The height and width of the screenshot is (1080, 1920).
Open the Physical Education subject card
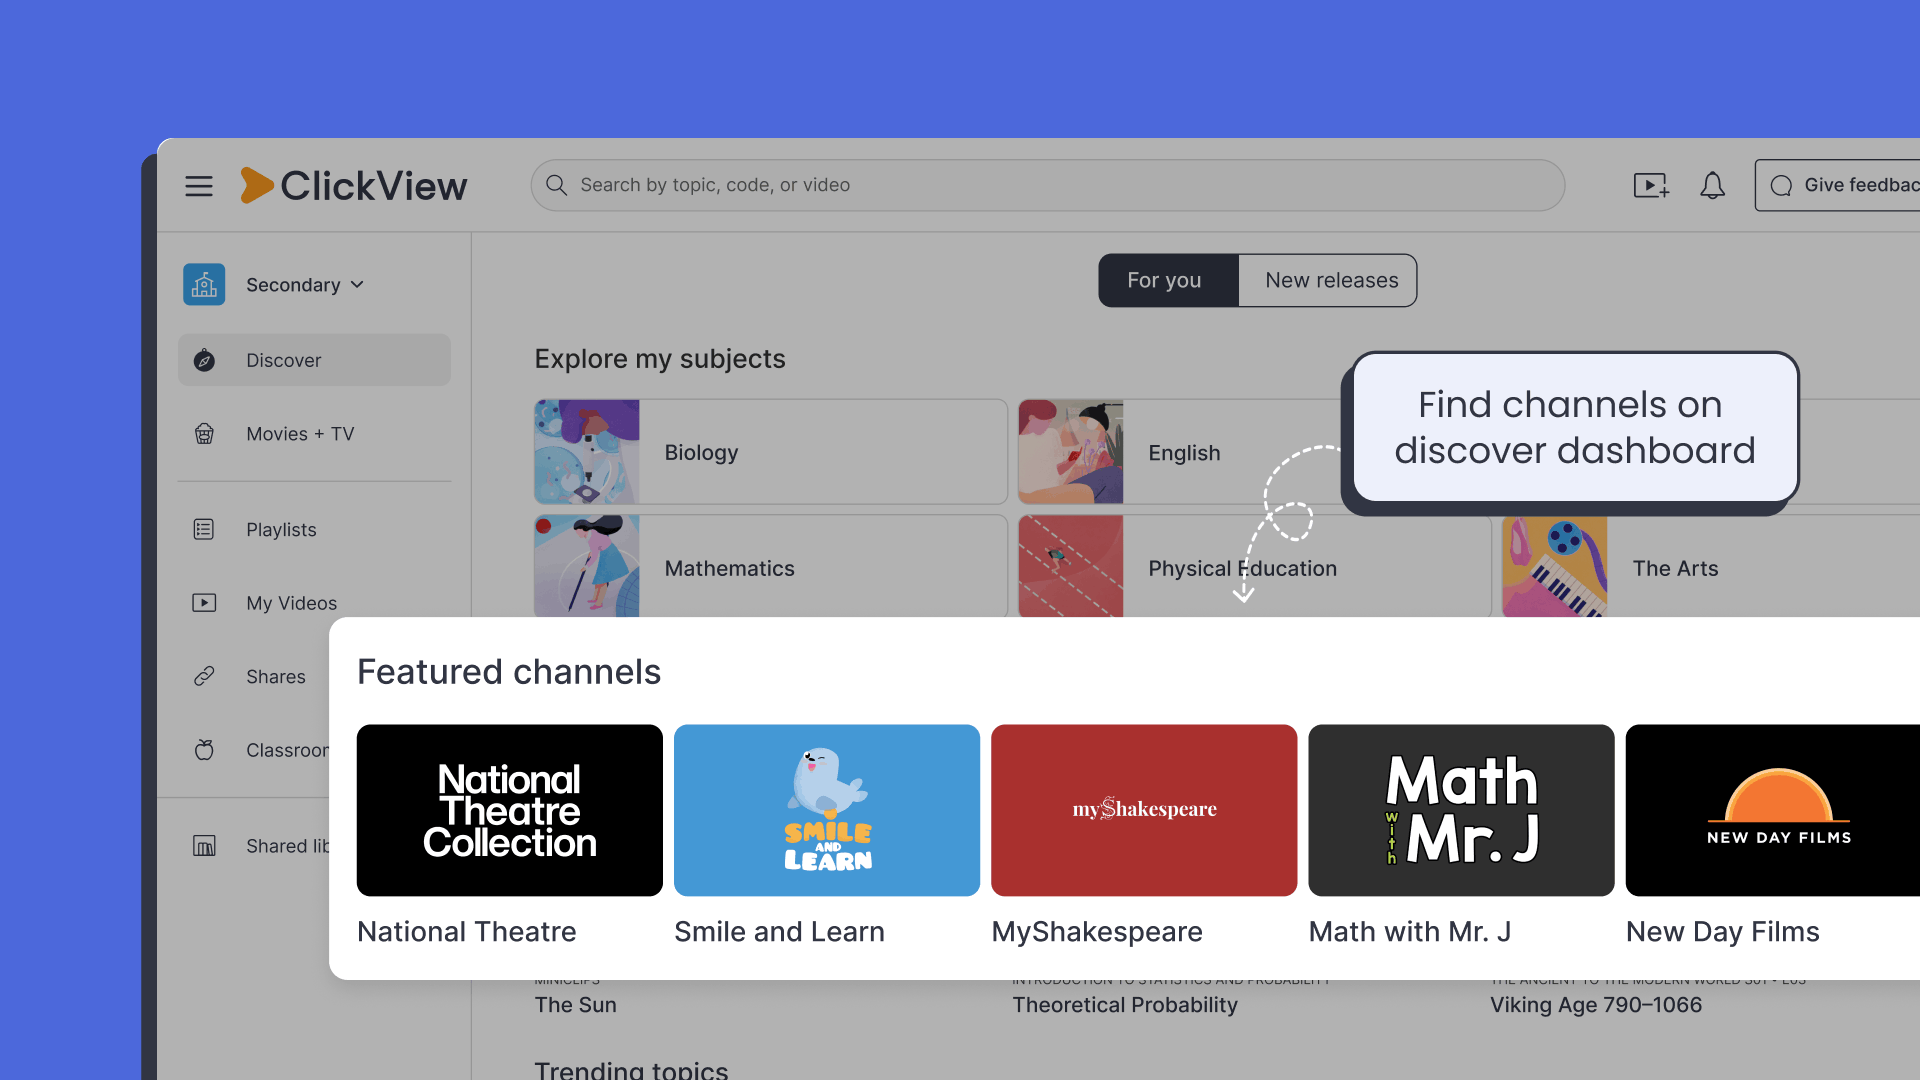(x=1255, y=566)
